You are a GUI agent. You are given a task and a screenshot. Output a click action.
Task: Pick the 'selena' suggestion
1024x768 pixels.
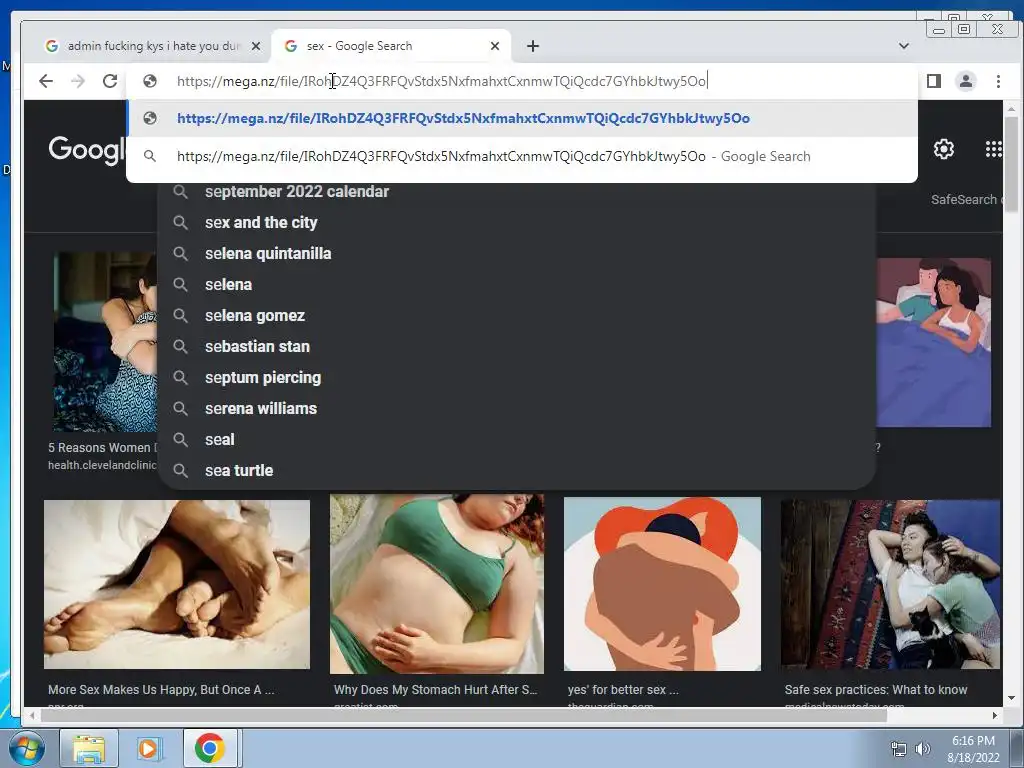tap(228, 285)
